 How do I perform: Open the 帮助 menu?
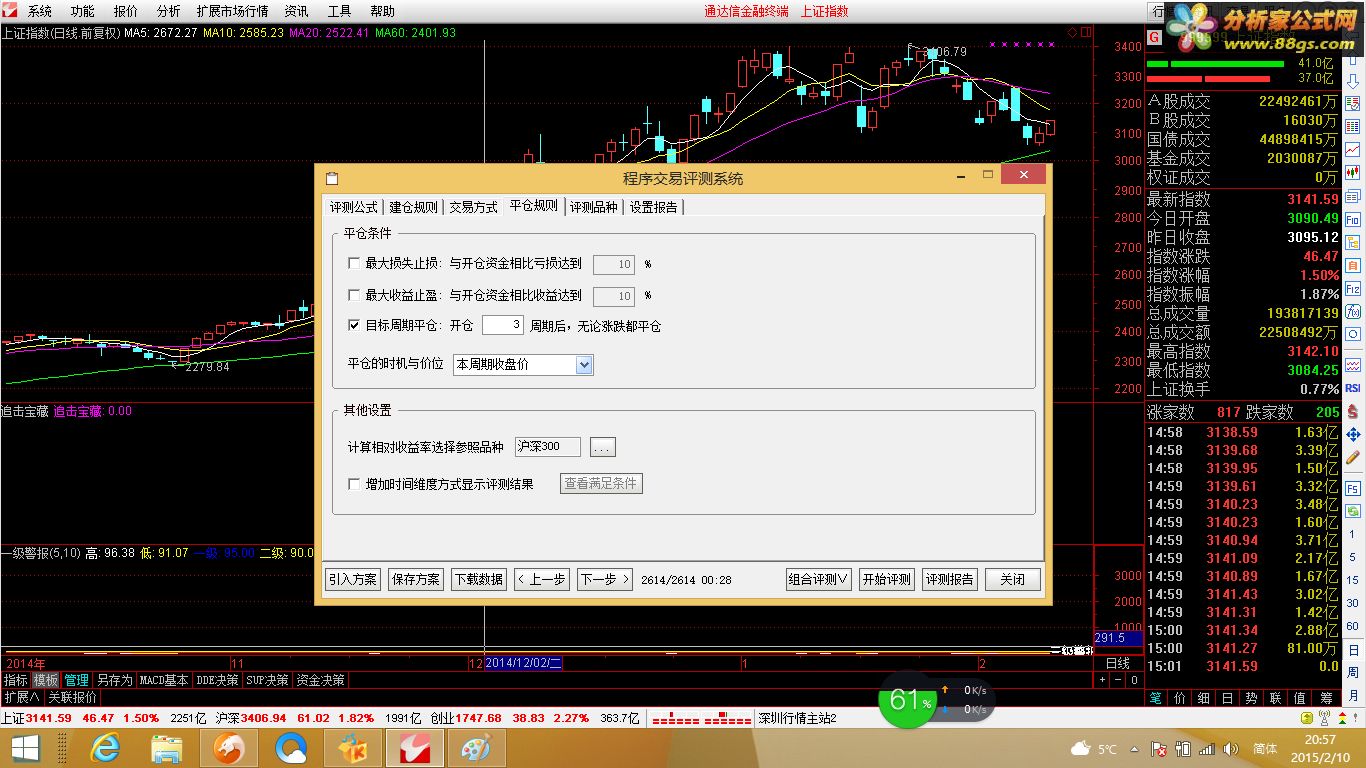pos(382,11)
